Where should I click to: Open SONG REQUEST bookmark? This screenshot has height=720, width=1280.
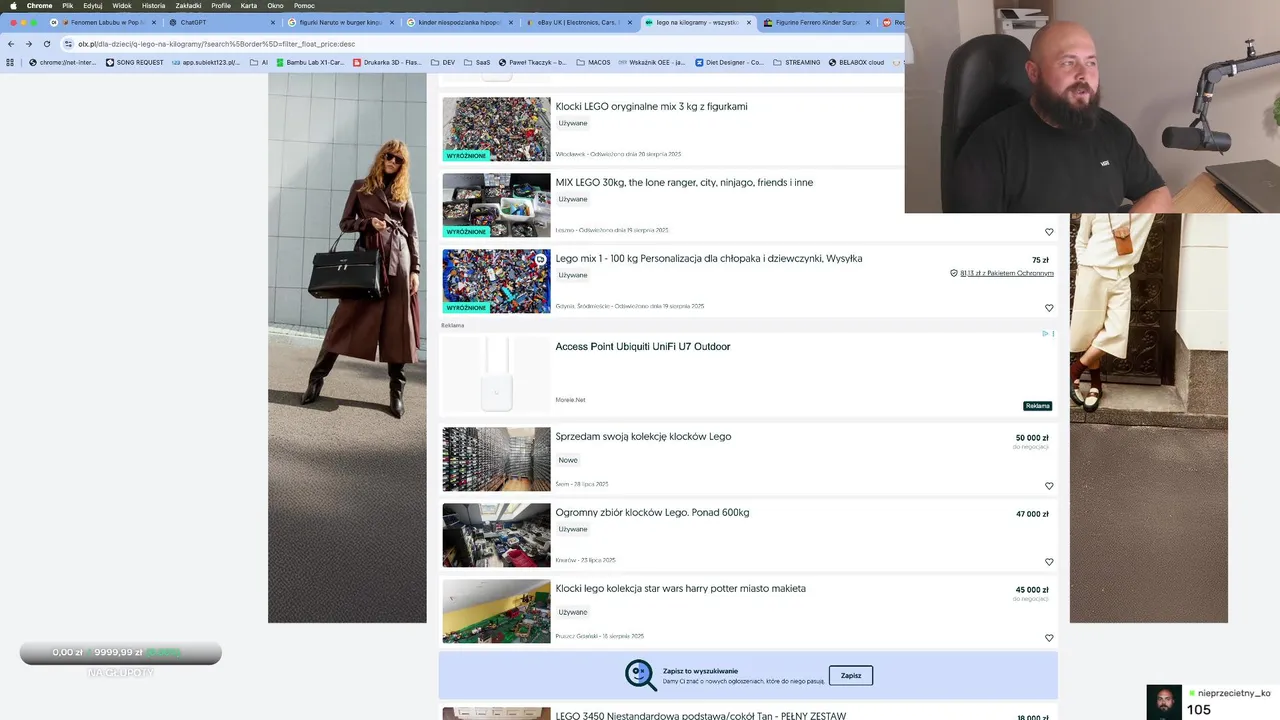click(135, 62)
